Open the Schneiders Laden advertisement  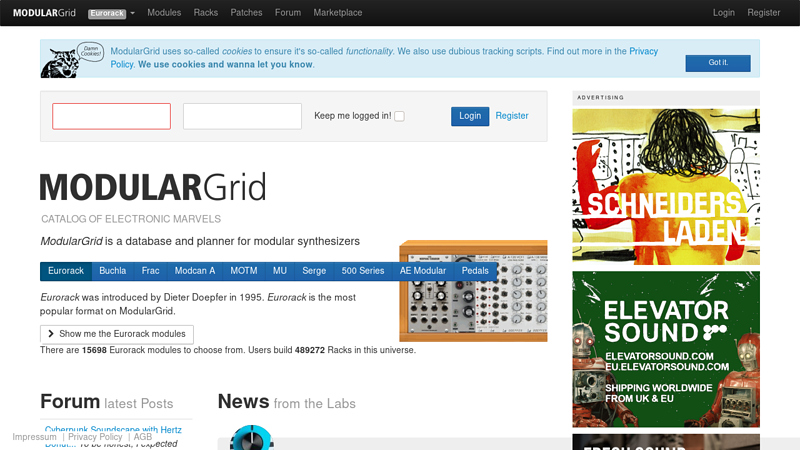pyautogui.click(x=666, y=187)
